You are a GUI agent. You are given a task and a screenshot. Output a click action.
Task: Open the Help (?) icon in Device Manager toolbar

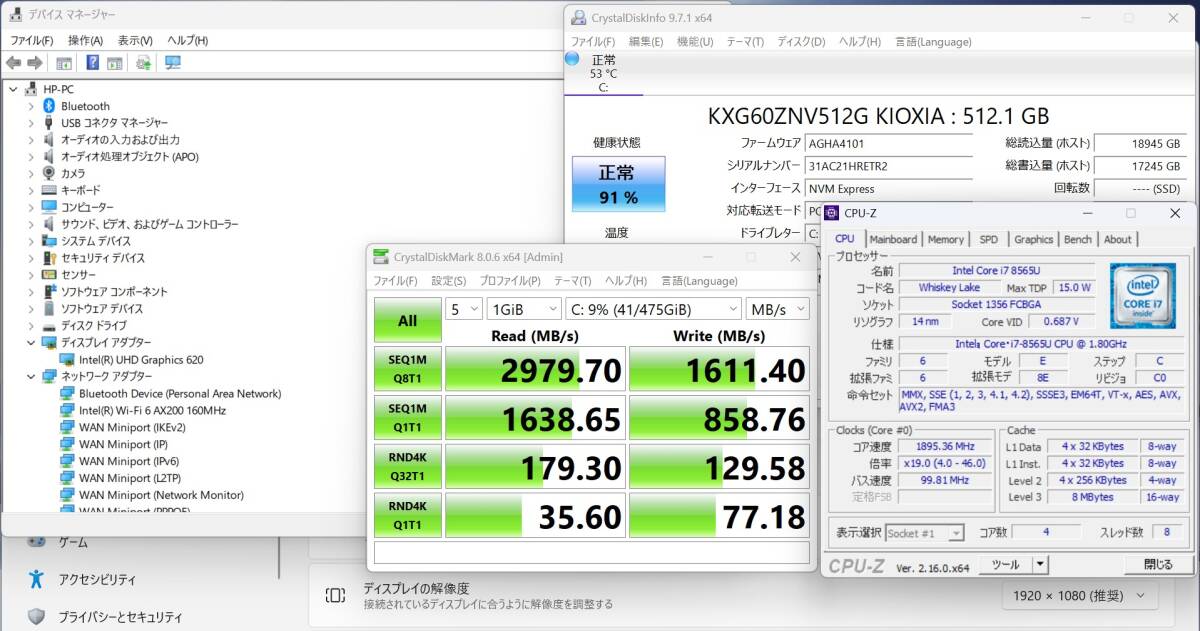(92, 63)
